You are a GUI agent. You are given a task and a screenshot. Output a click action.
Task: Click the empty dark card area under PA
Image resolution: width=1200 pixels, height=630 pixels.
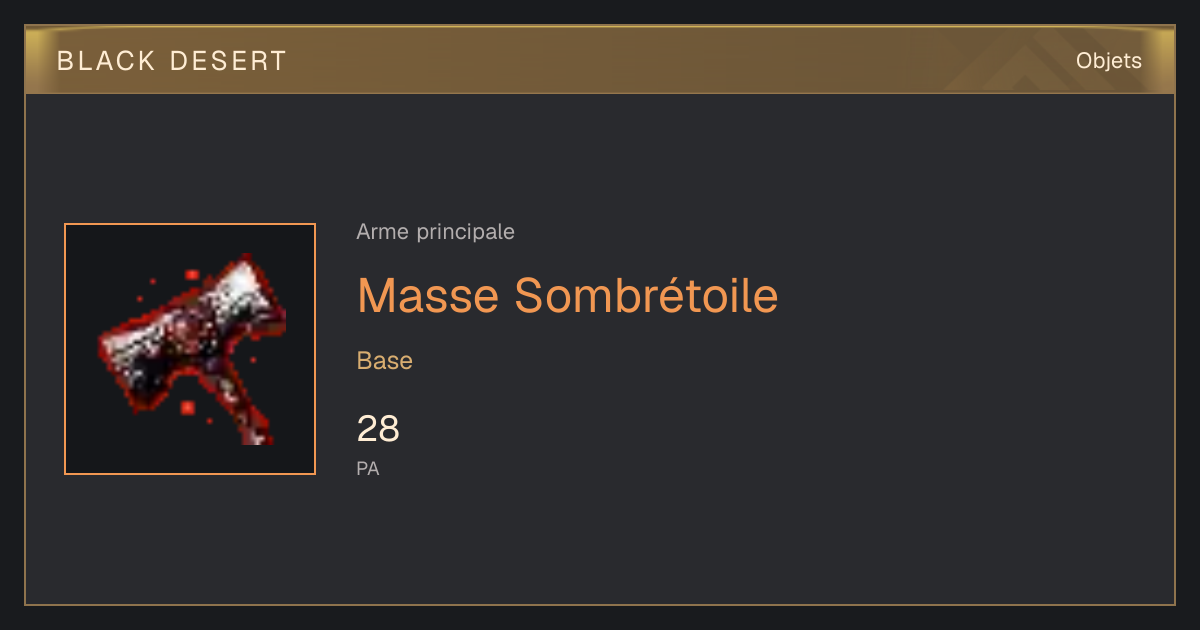(x=600, y=540)
